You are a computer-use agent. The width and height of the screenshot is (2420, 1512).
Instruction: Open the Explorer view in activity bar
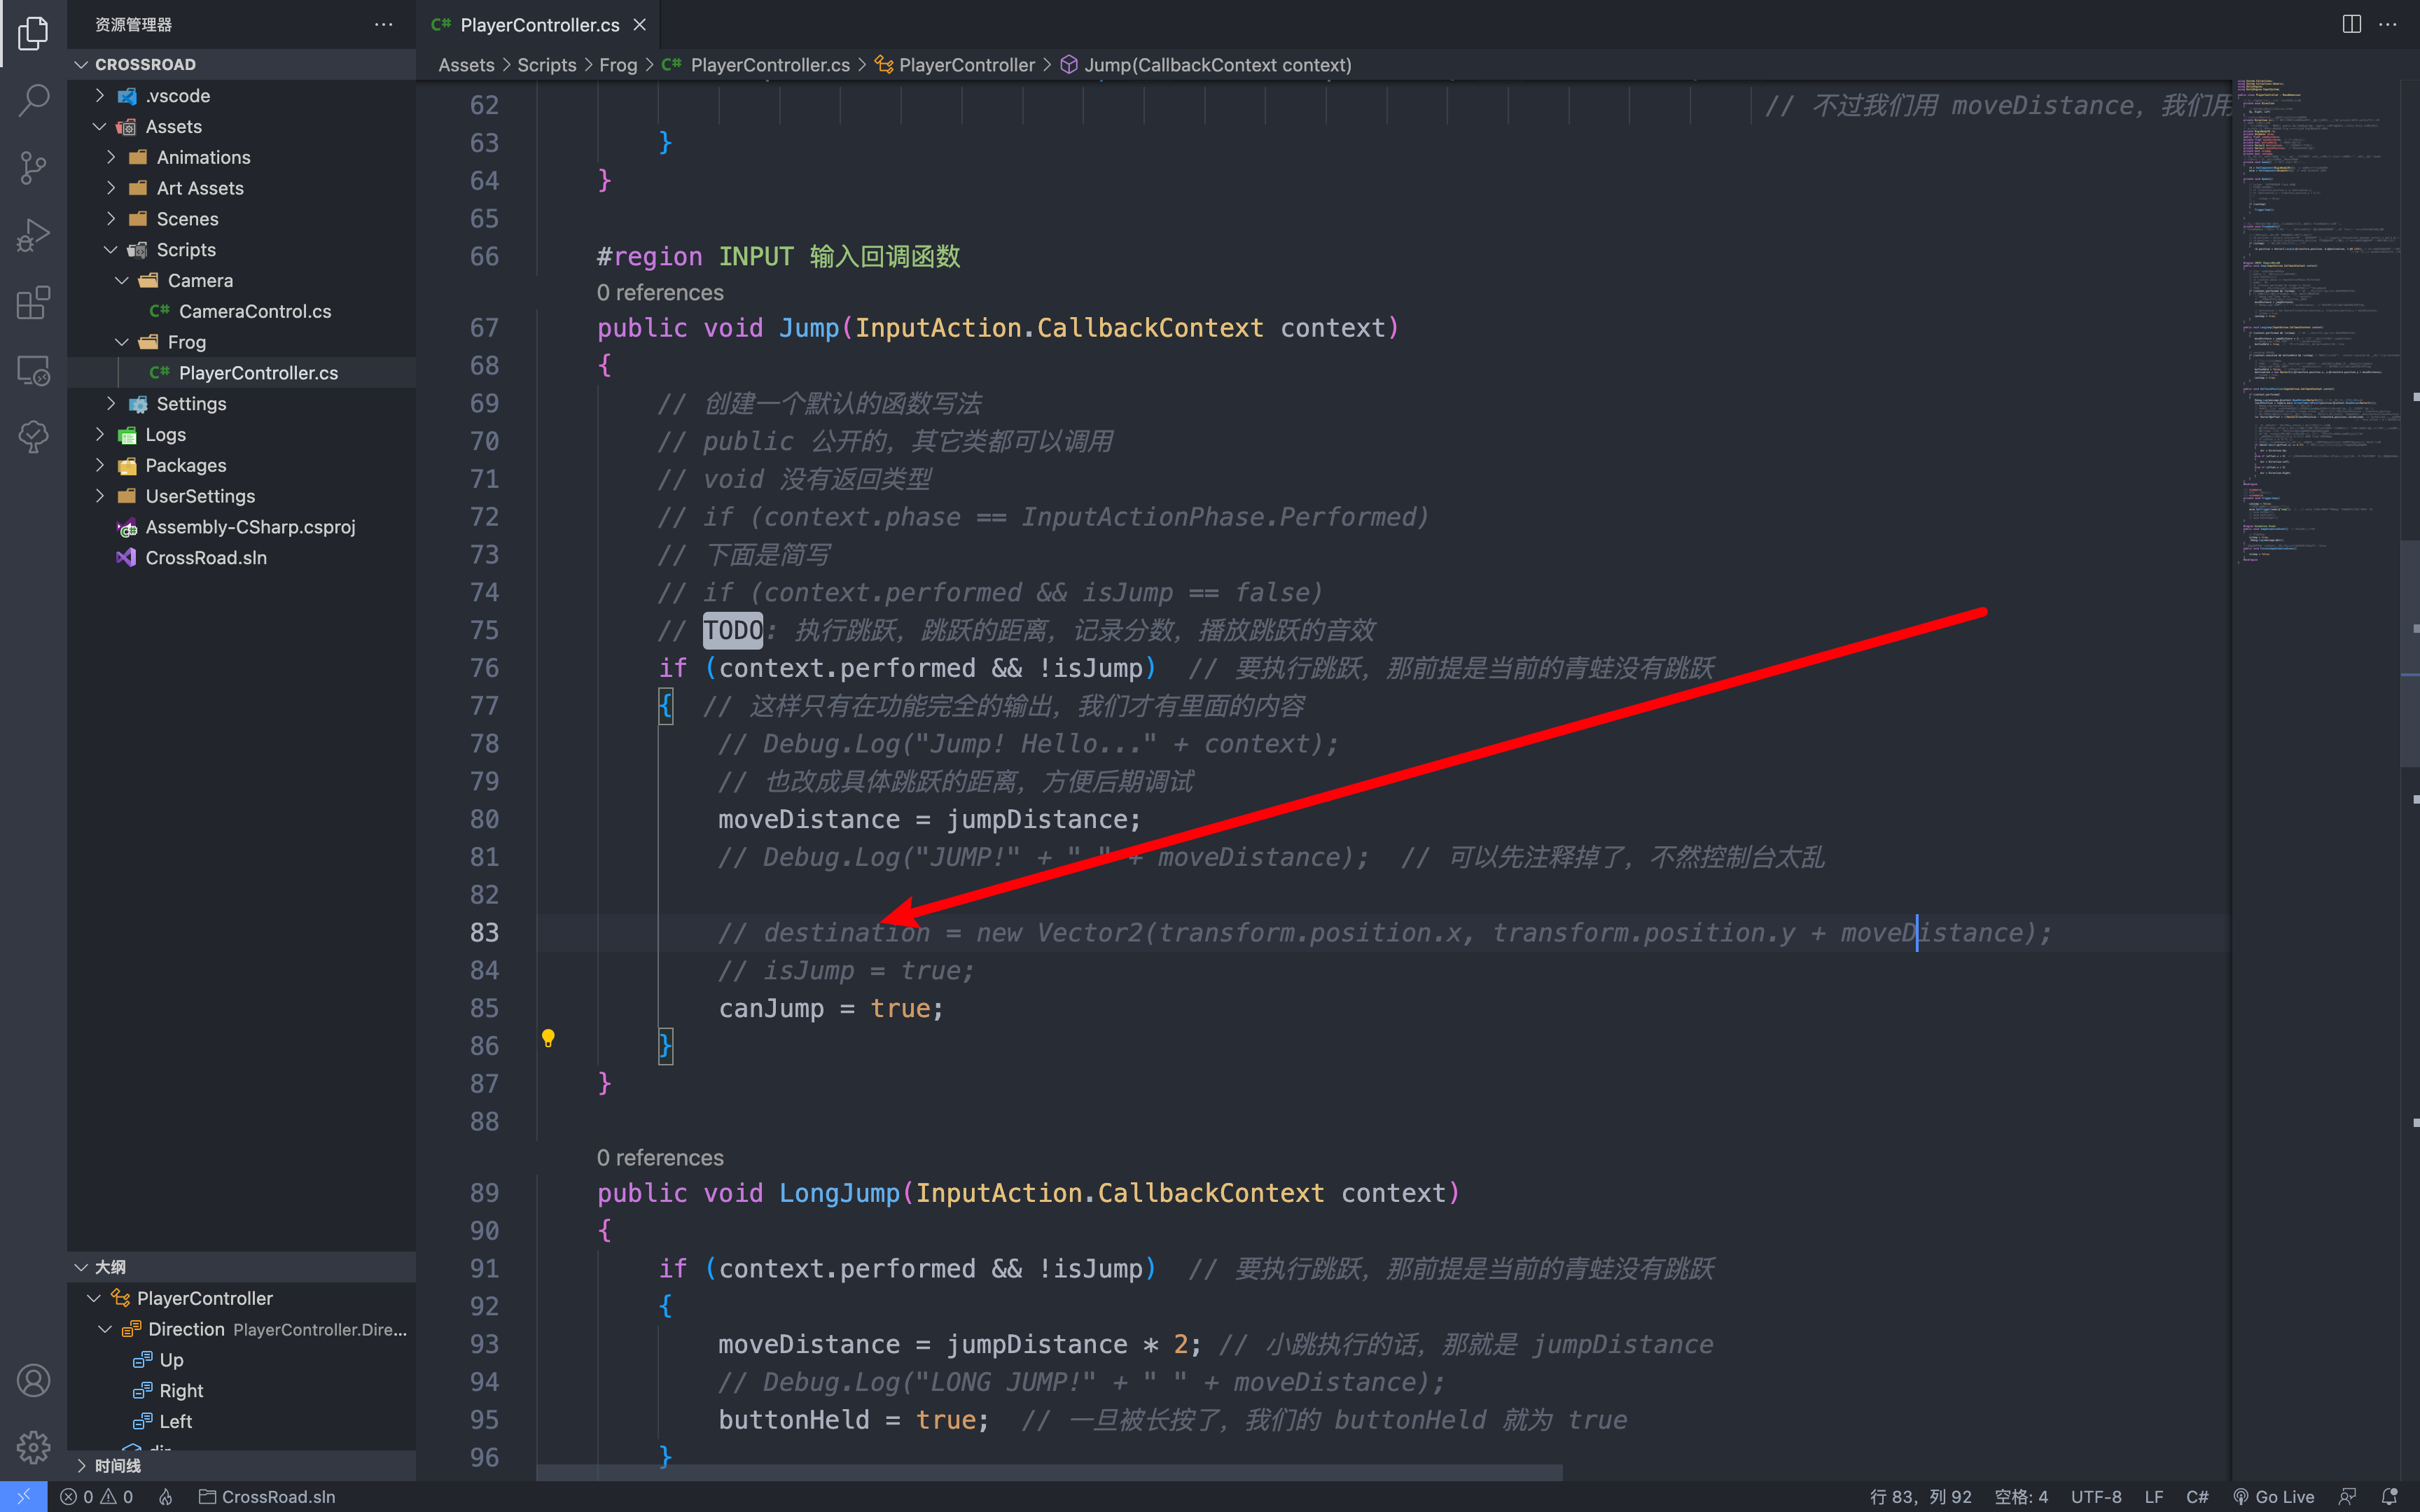[x=33, y=33]
